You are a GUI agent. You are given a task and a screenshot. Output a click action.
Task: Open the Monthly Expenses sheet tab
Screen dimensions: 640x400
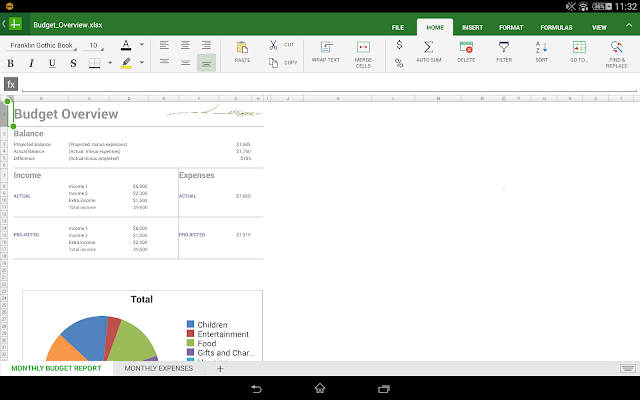[158, 369]
